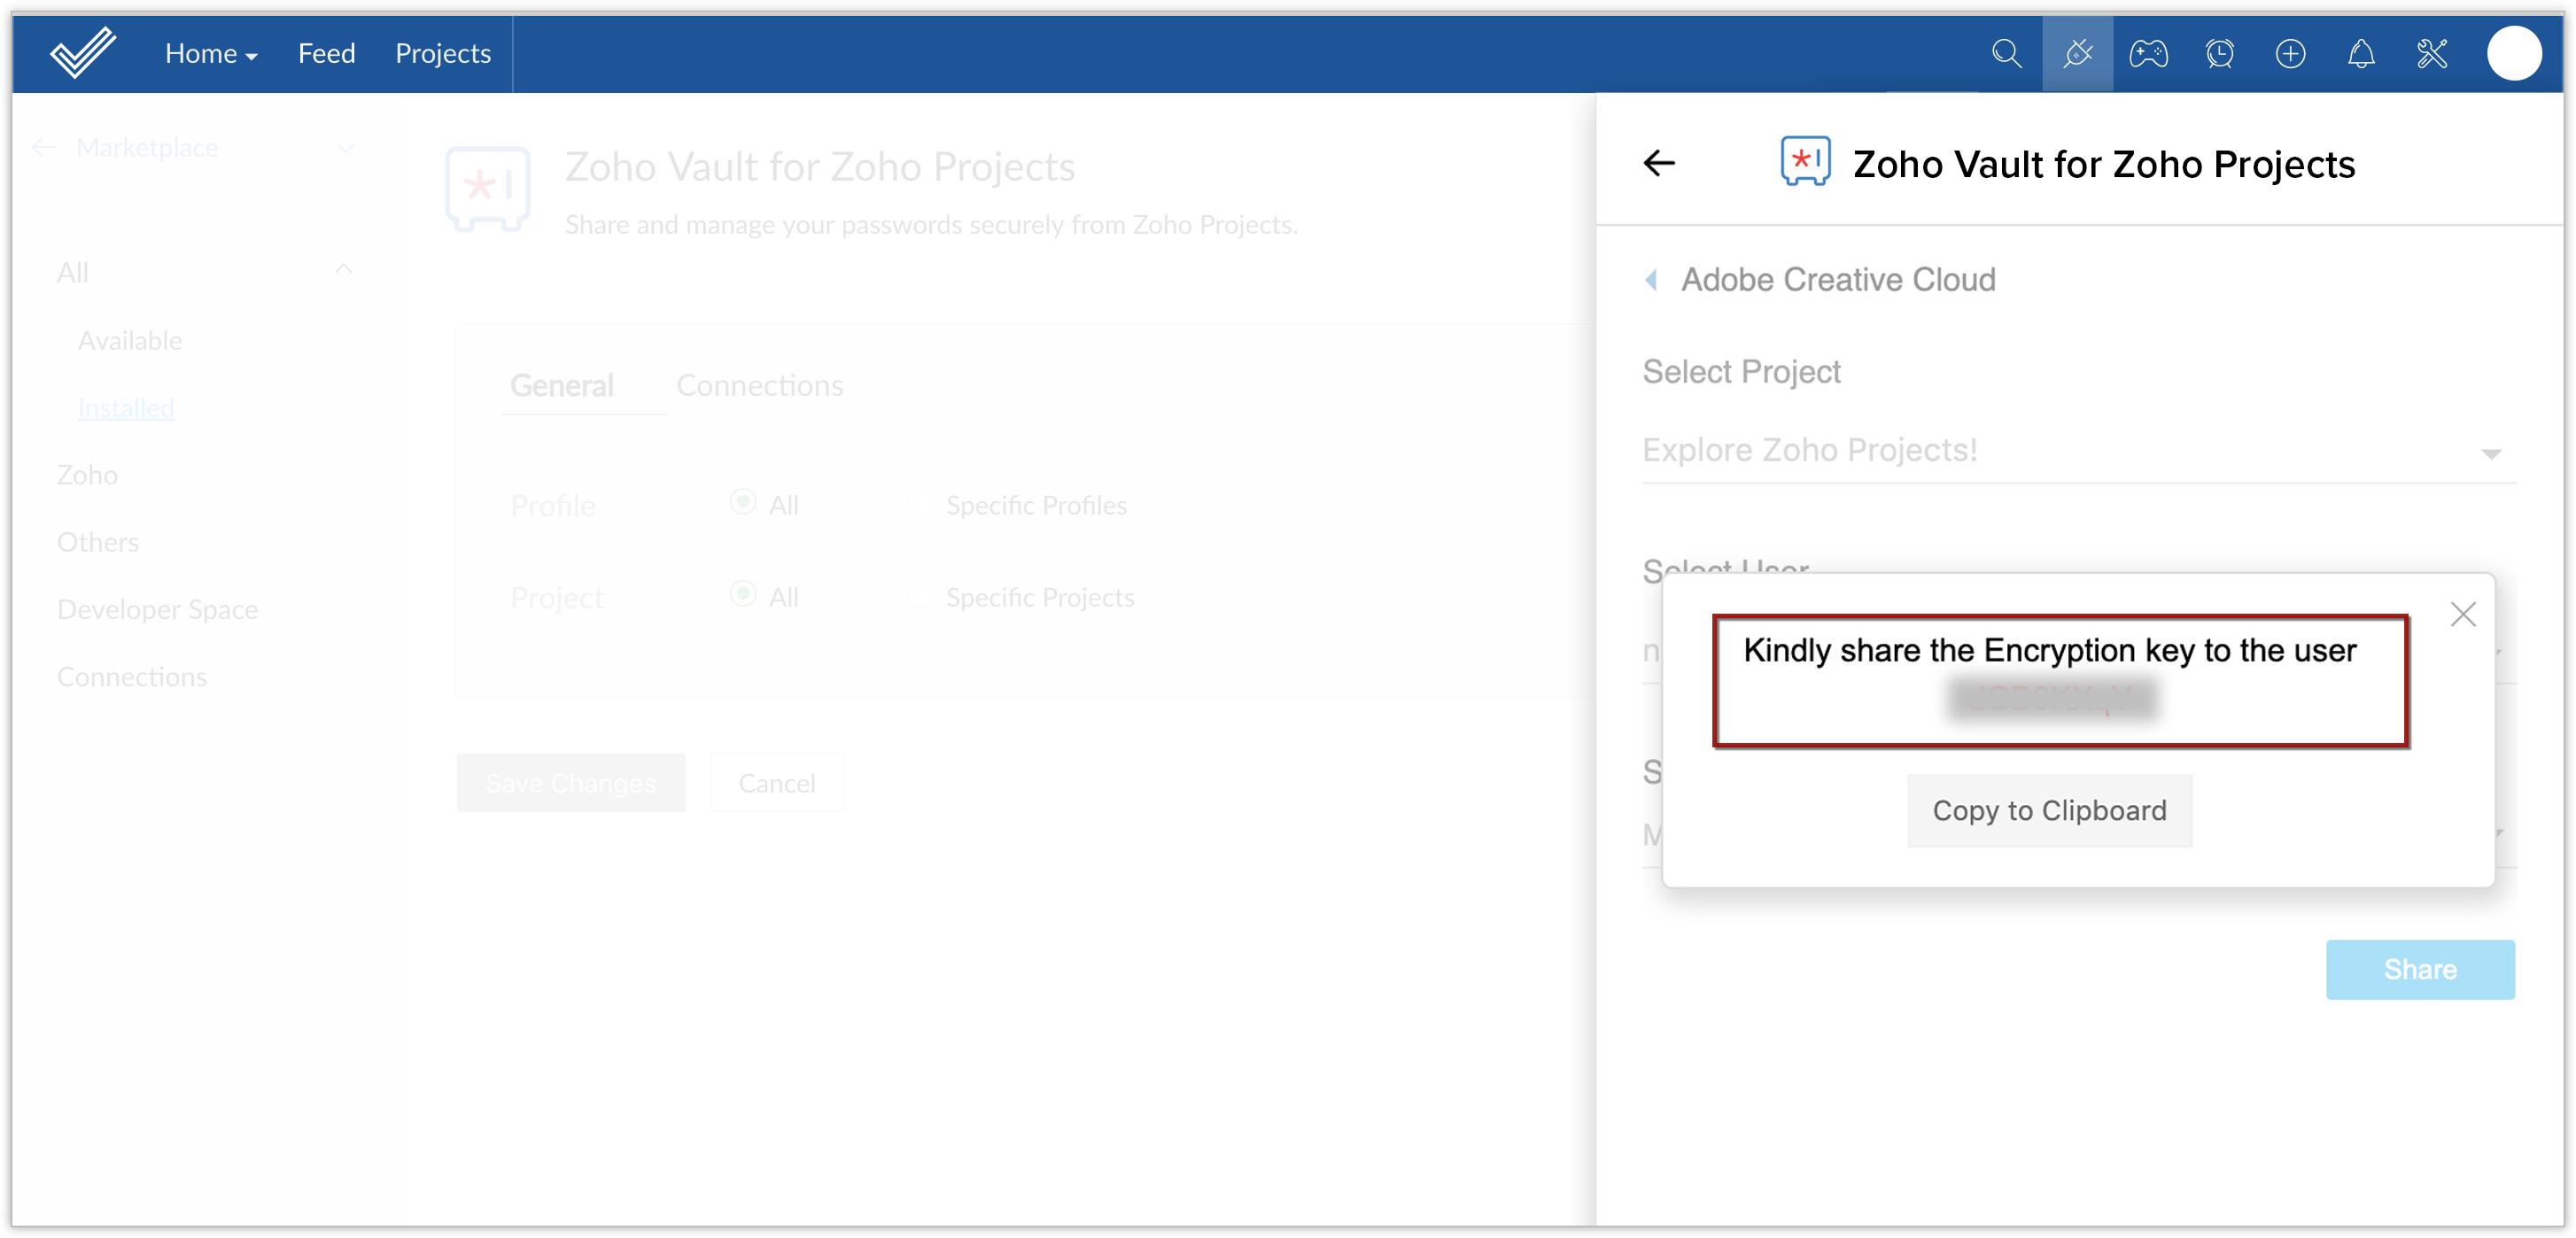The height and width of the screenshot is (1238, 2576).
Task: Select Available in sidebar
Action: [x=130, y=341]
